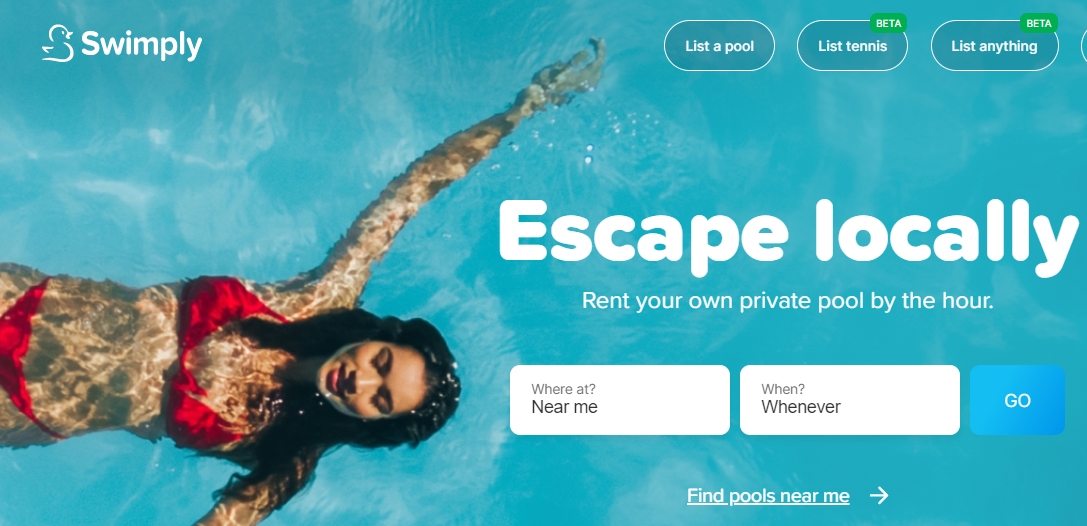Click the Where at? label text
1087x526 pixels.
pyautogui.click(x=563, y=389)
